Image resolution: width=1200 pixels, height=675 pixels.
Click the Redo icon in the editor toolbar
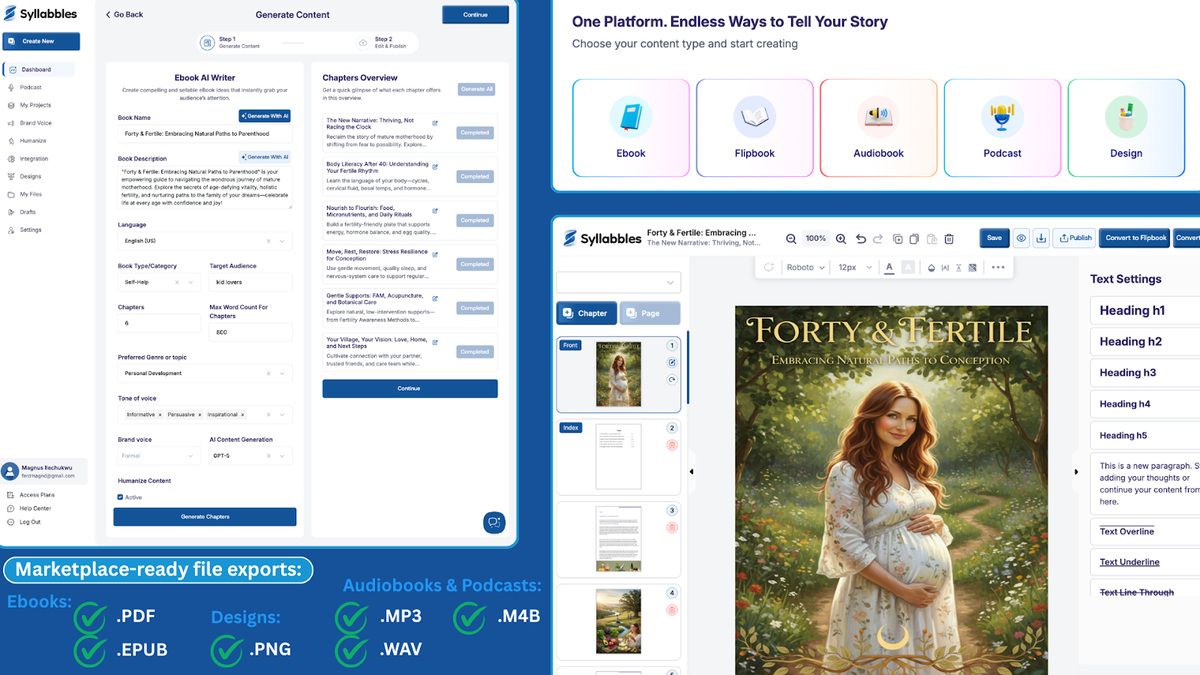point(877,239)
